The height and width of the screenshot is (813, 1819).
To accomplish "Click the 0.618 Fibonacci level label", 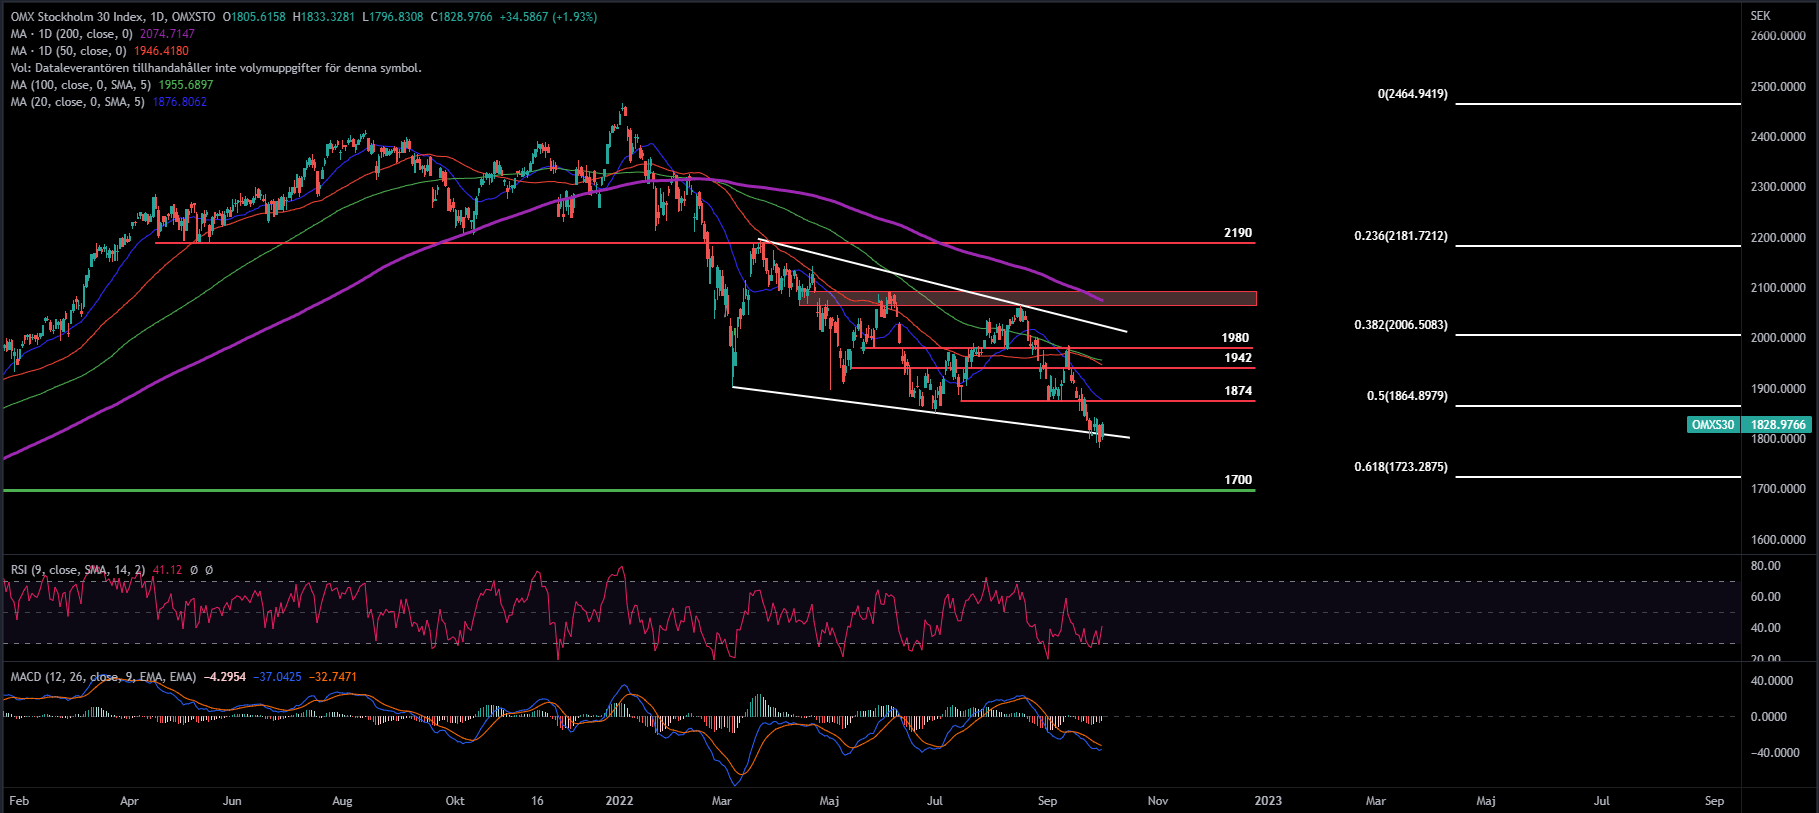I will (1400, 467).
